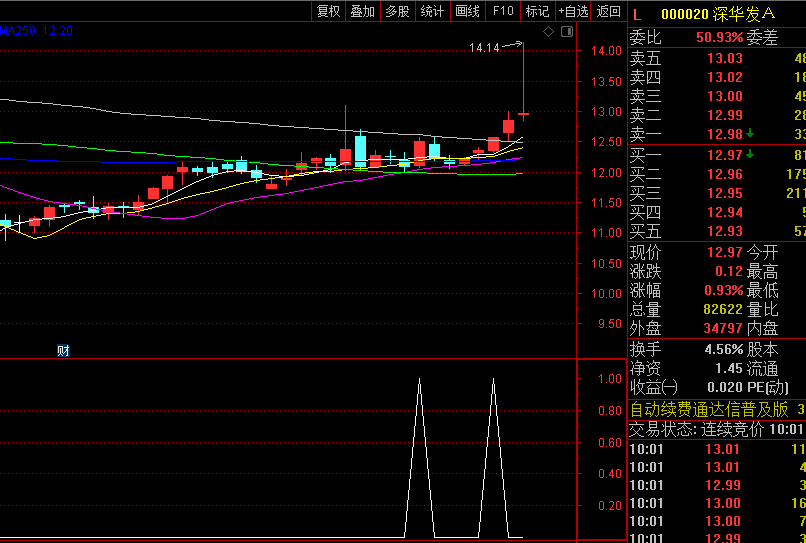The image size is (806, 543).
Task: Click 卖四 price 13.02
Action: [725, 77]
